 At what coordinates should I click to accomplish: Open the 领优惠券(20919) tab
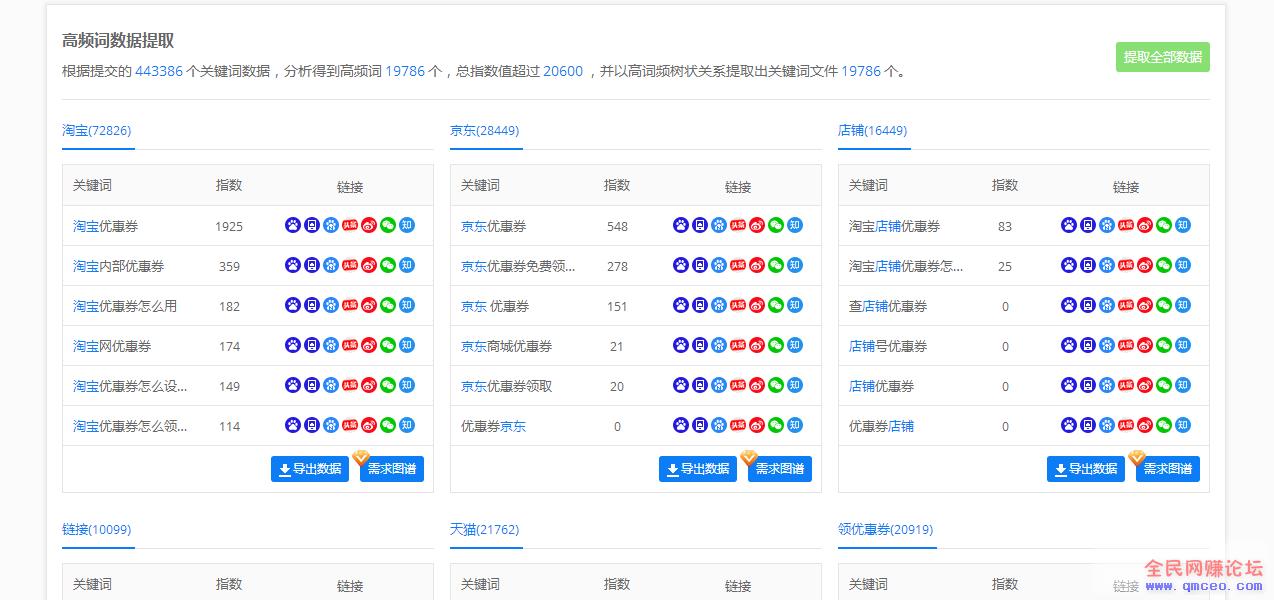coord(886,530)
